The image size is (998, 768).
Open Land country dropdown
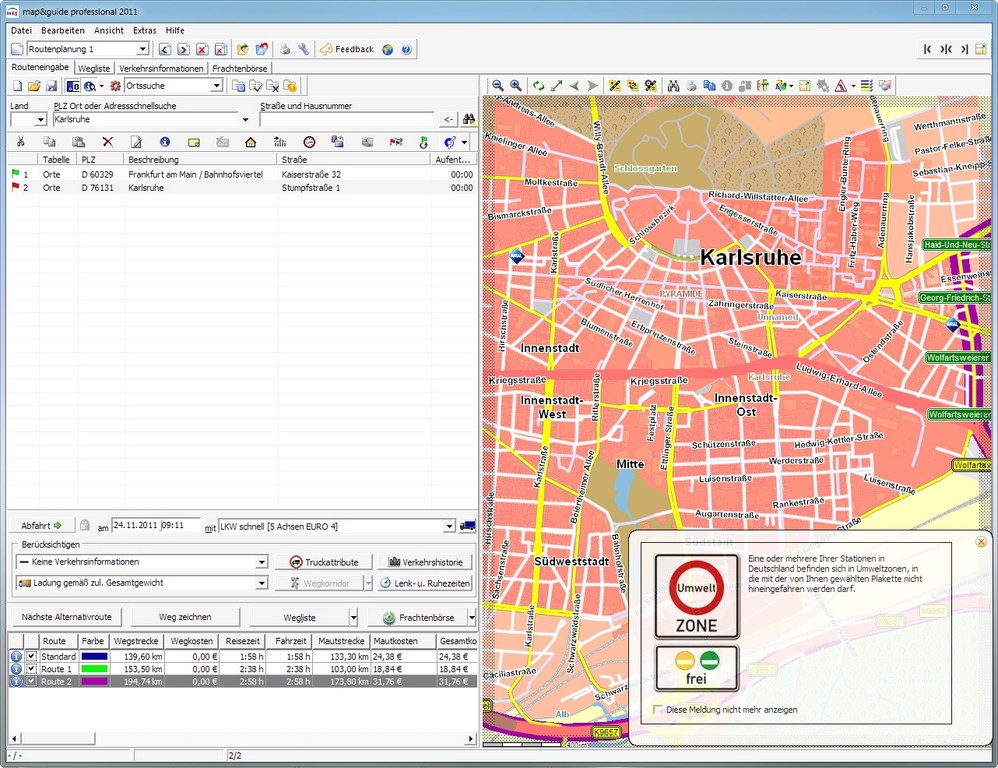pyautogui.click(x=41, y=120)
